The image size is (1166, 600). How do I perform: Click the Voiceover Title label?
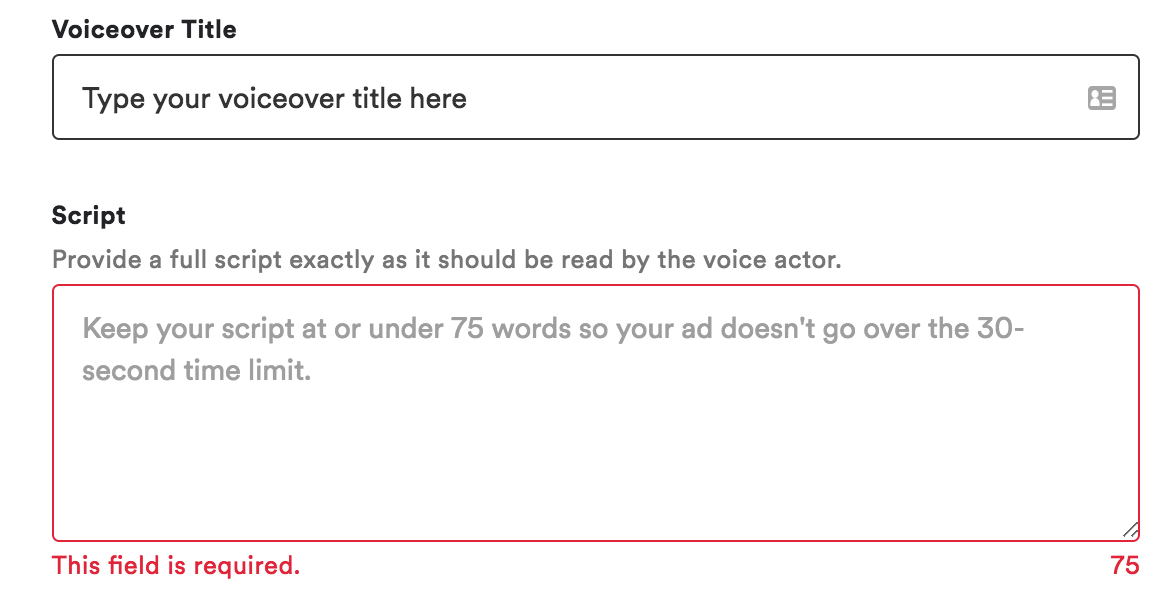(x=144, y=29)
